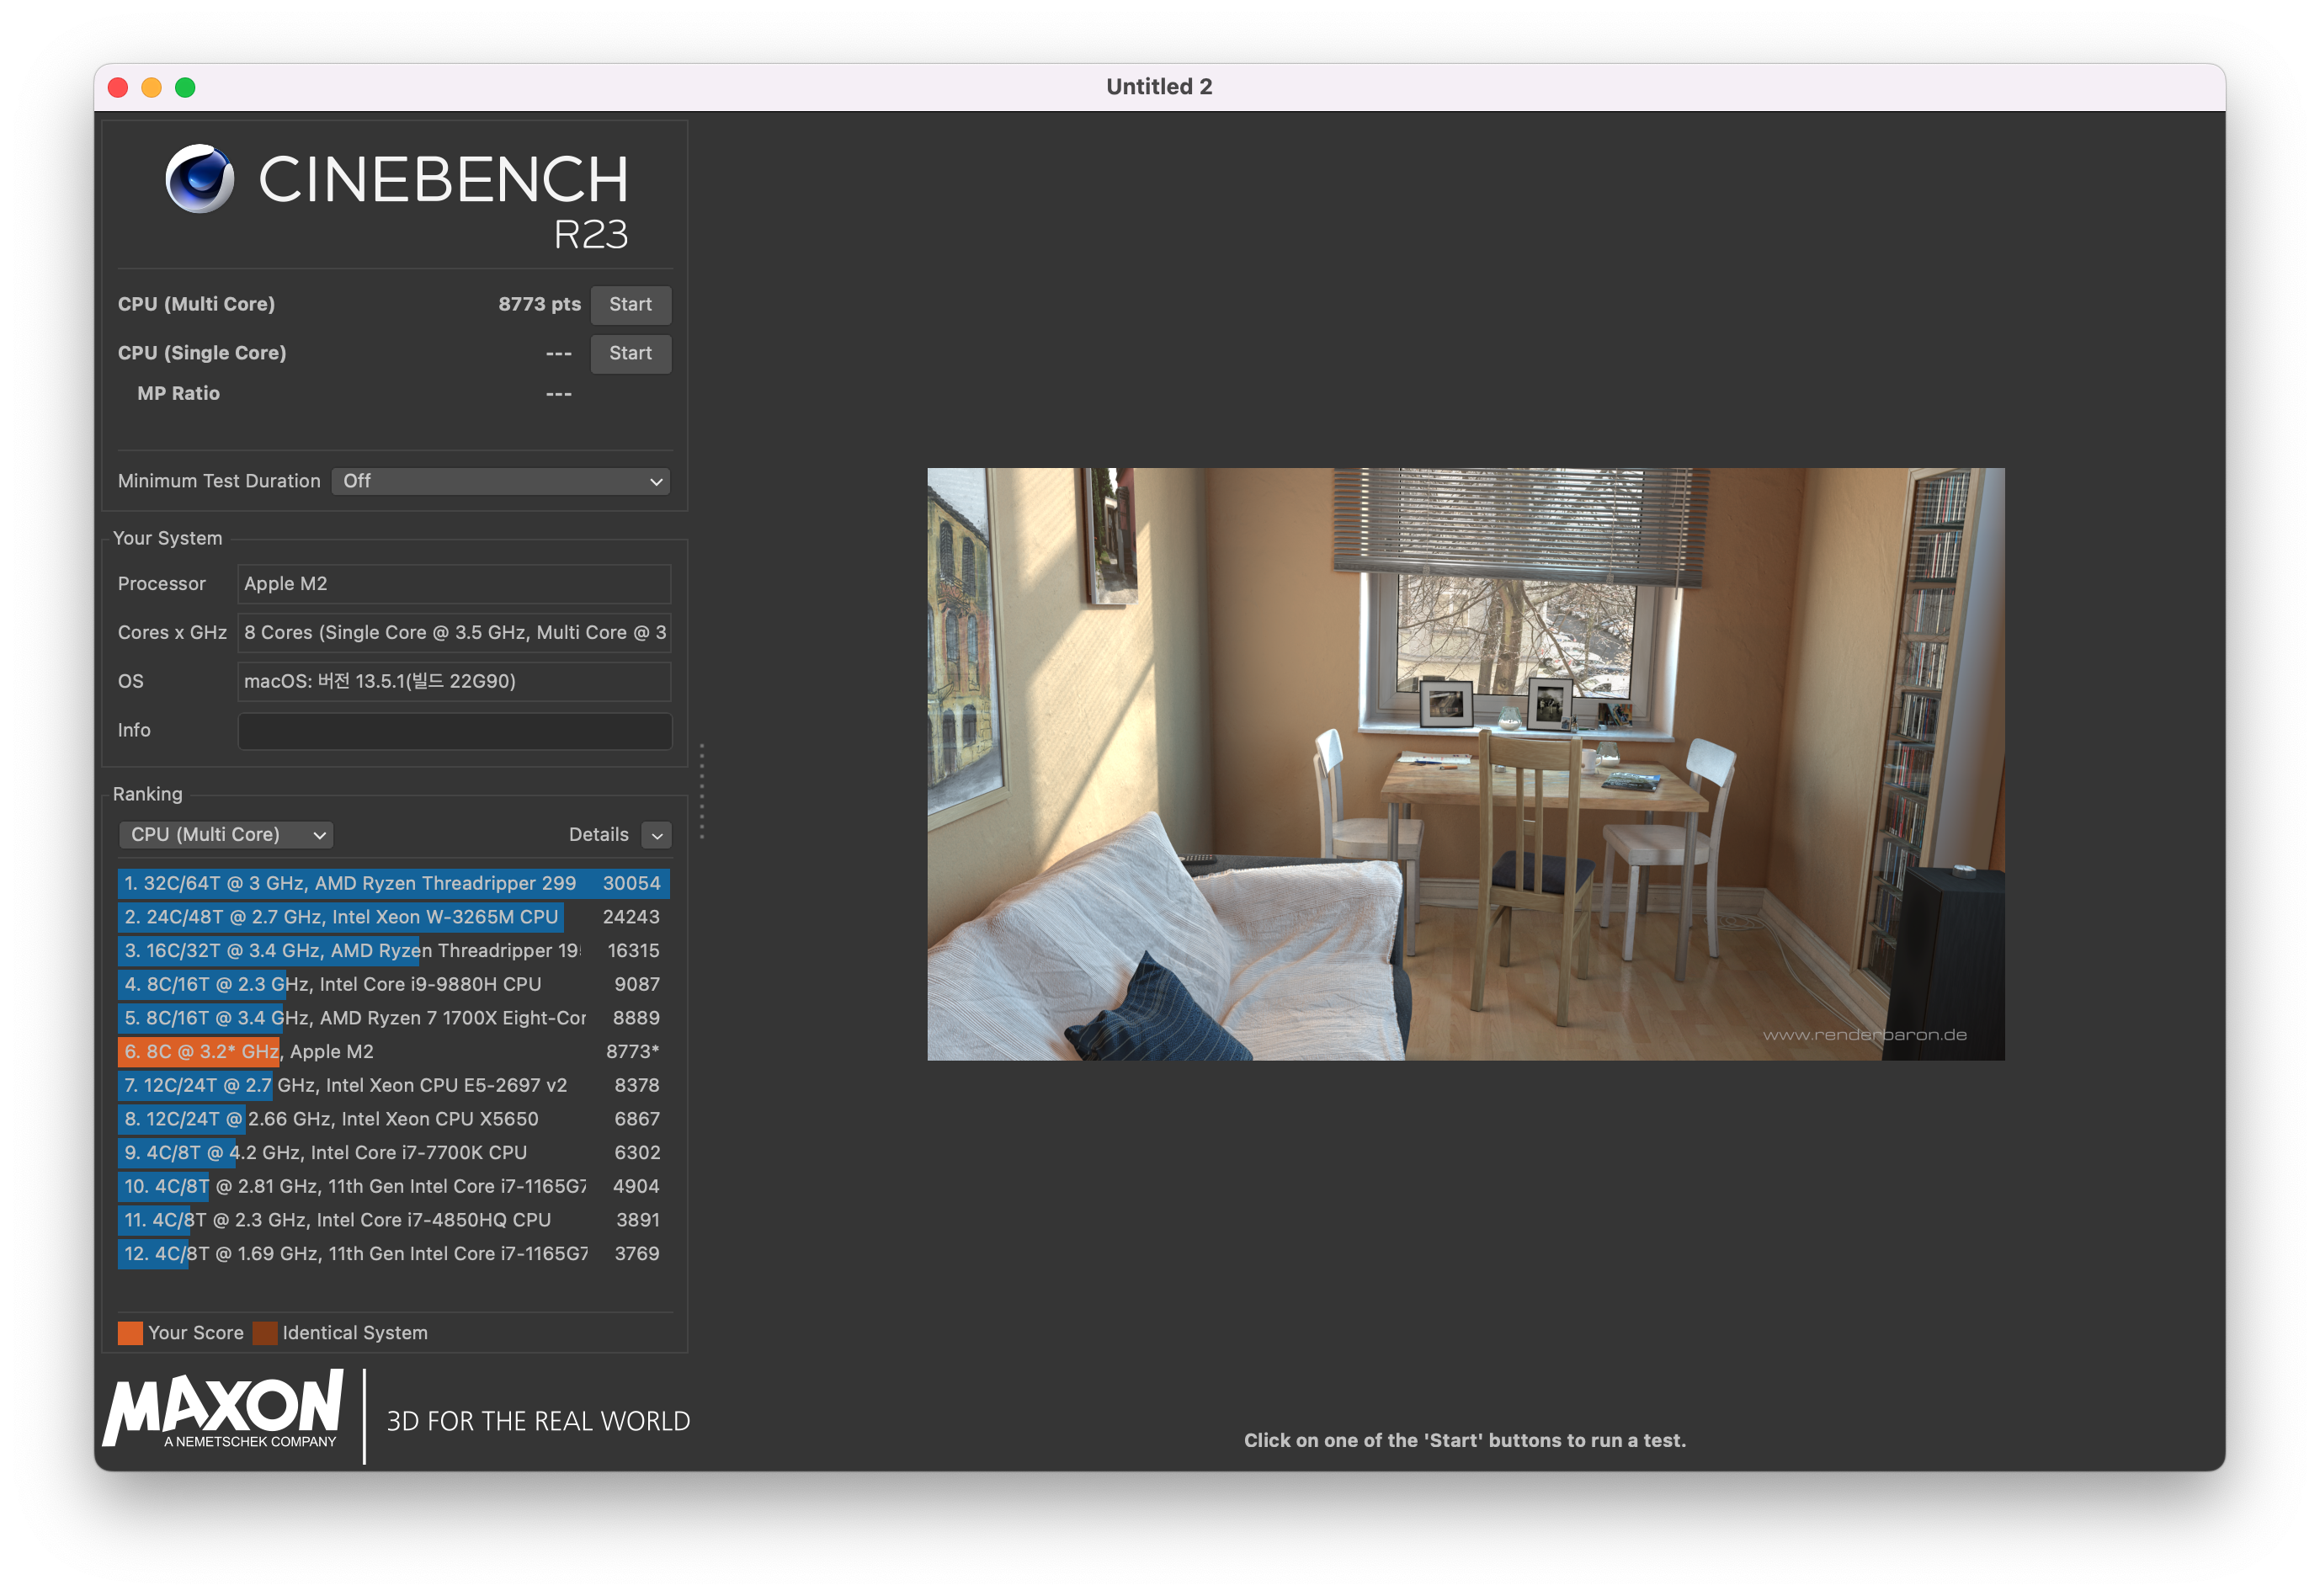Image resolution: width=2320 pixels, height=1596 pixels.
Task: Click the Untitled 2 window title
Action: click(x=1159, y=86)
